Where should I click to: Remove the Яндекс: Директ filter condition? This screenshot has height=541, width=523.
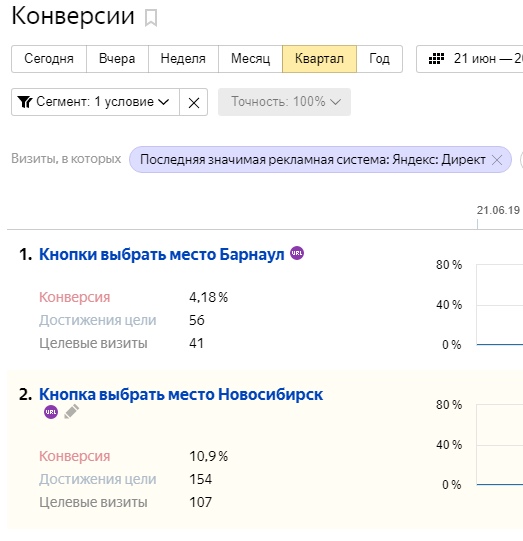[x=497, y=160]
